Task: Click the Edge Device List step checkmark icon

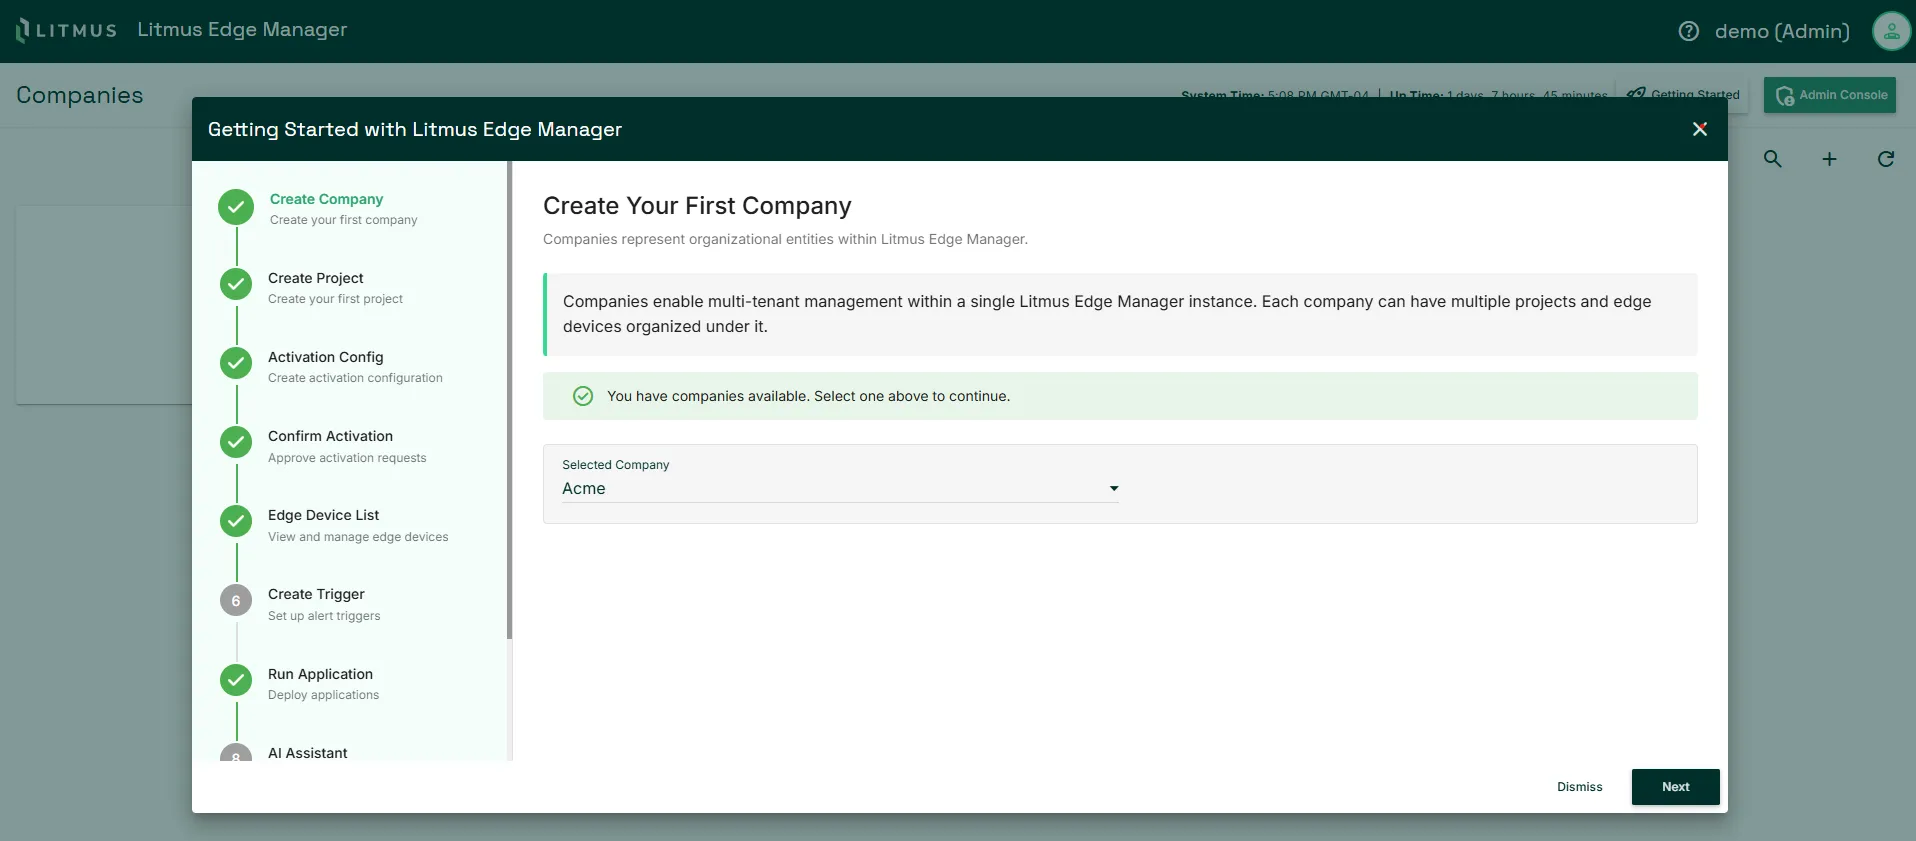Action: 236,521
